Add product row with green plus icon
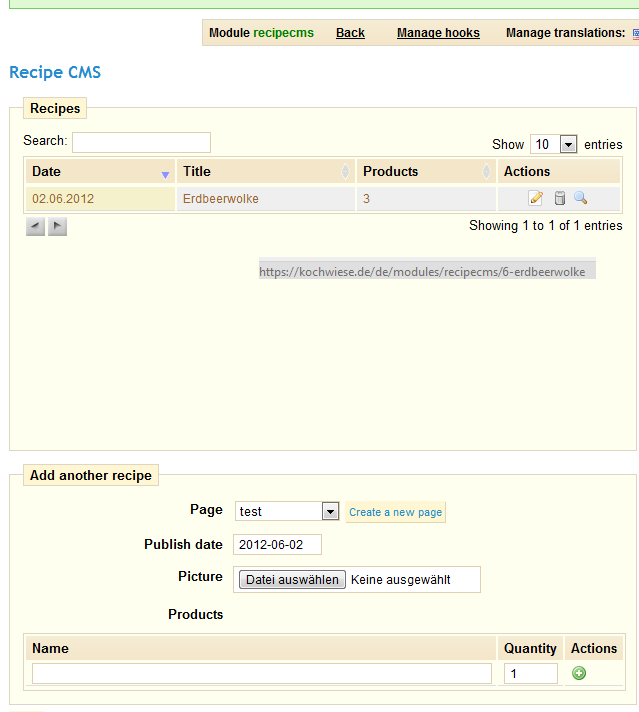The image size is (639, 712). (x=579, y=673)
